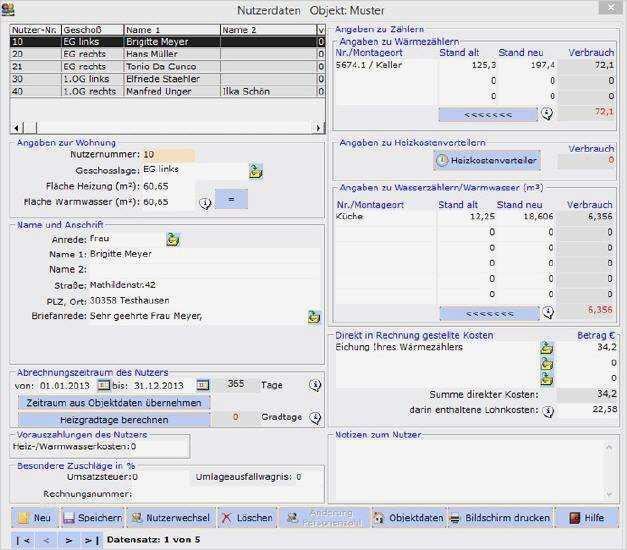
Task: Click the equals button beside Fläche fields
Action: (x=231, y=199)
